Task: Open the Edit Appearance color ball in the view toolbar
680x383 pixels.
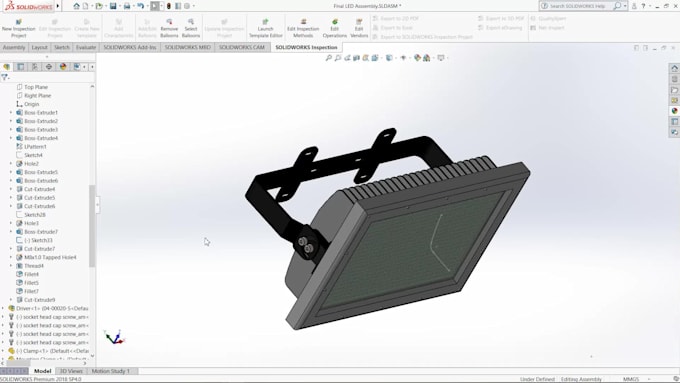Action: click(417, 58)
